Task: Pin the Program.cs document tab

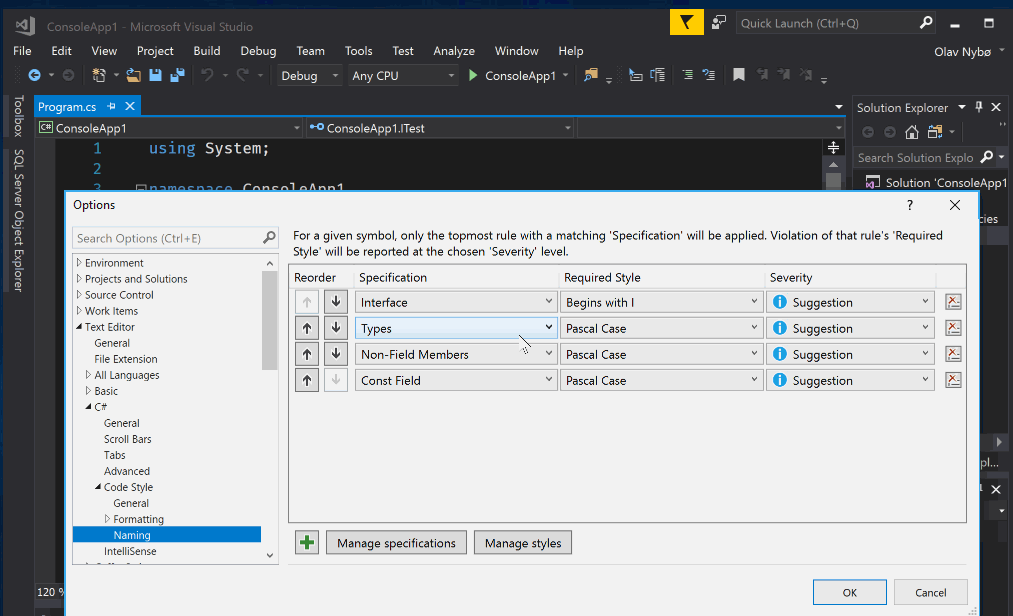Action: point(112,106)
